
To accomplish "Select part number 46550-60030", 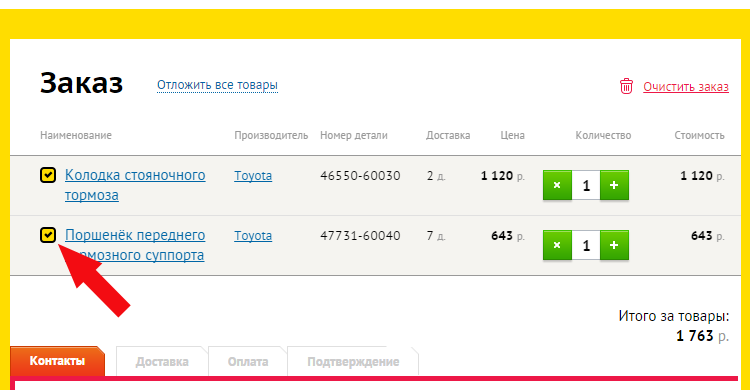I will tap(360, 176).
